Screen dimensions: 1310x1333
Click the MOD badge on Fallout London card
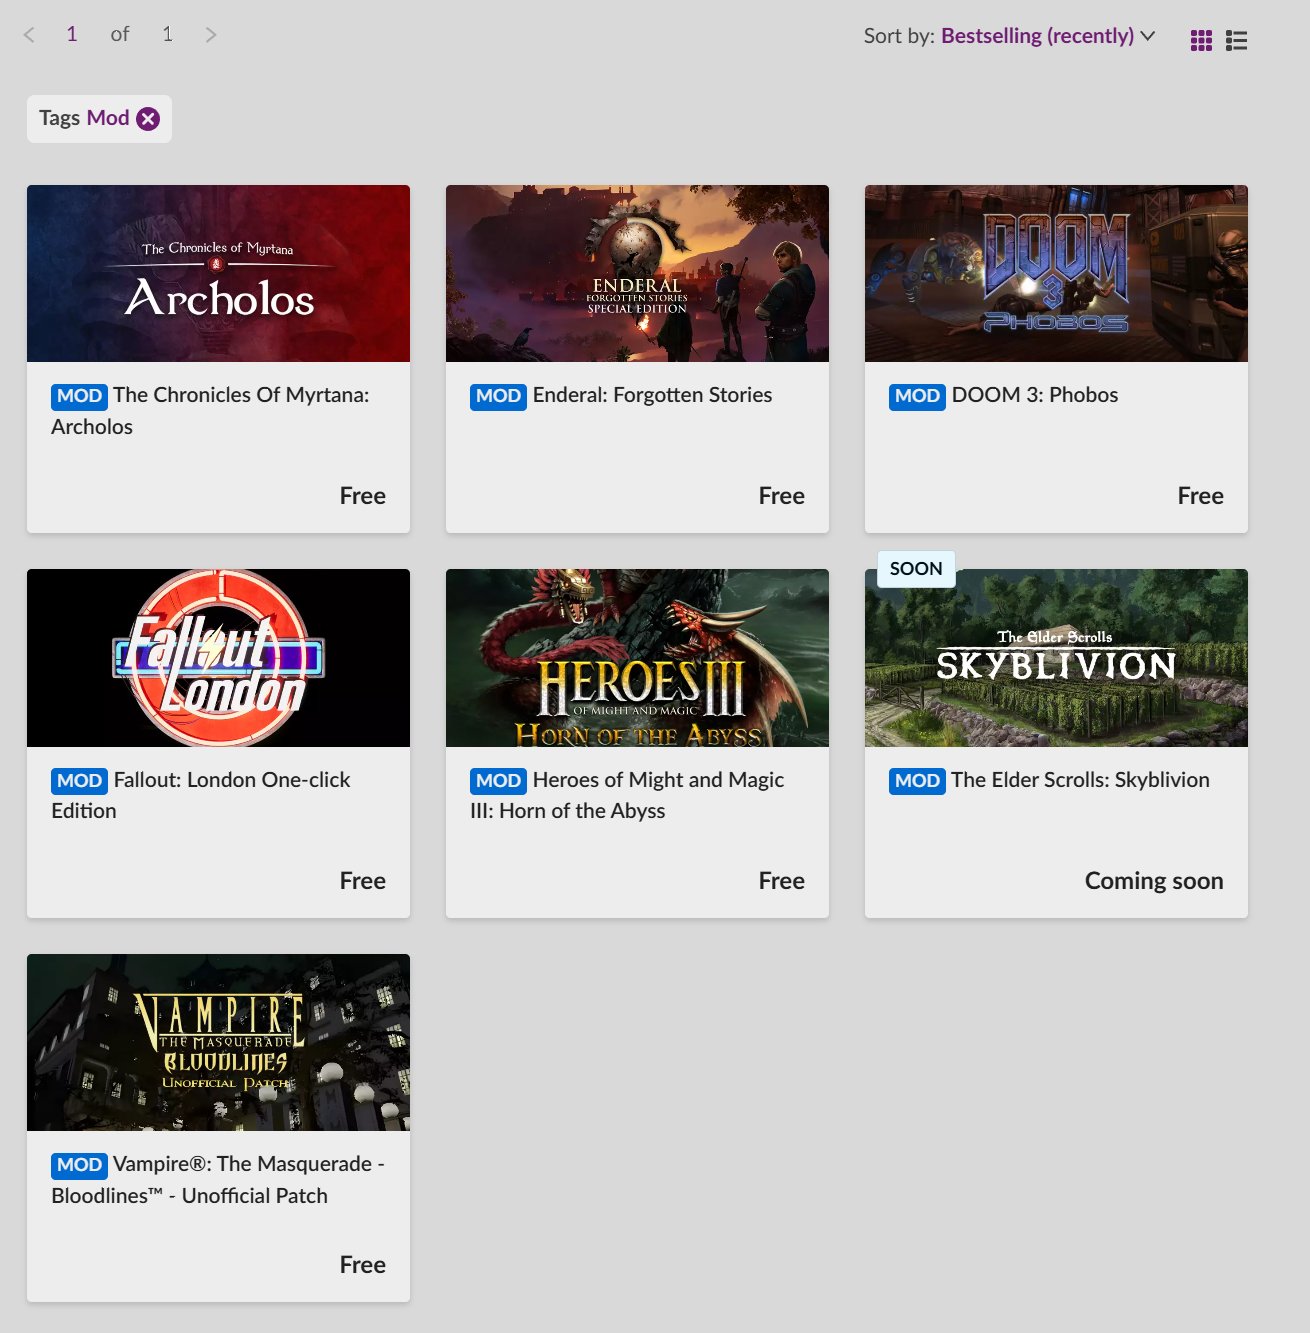pyautogui.click(x=79, y=781)
